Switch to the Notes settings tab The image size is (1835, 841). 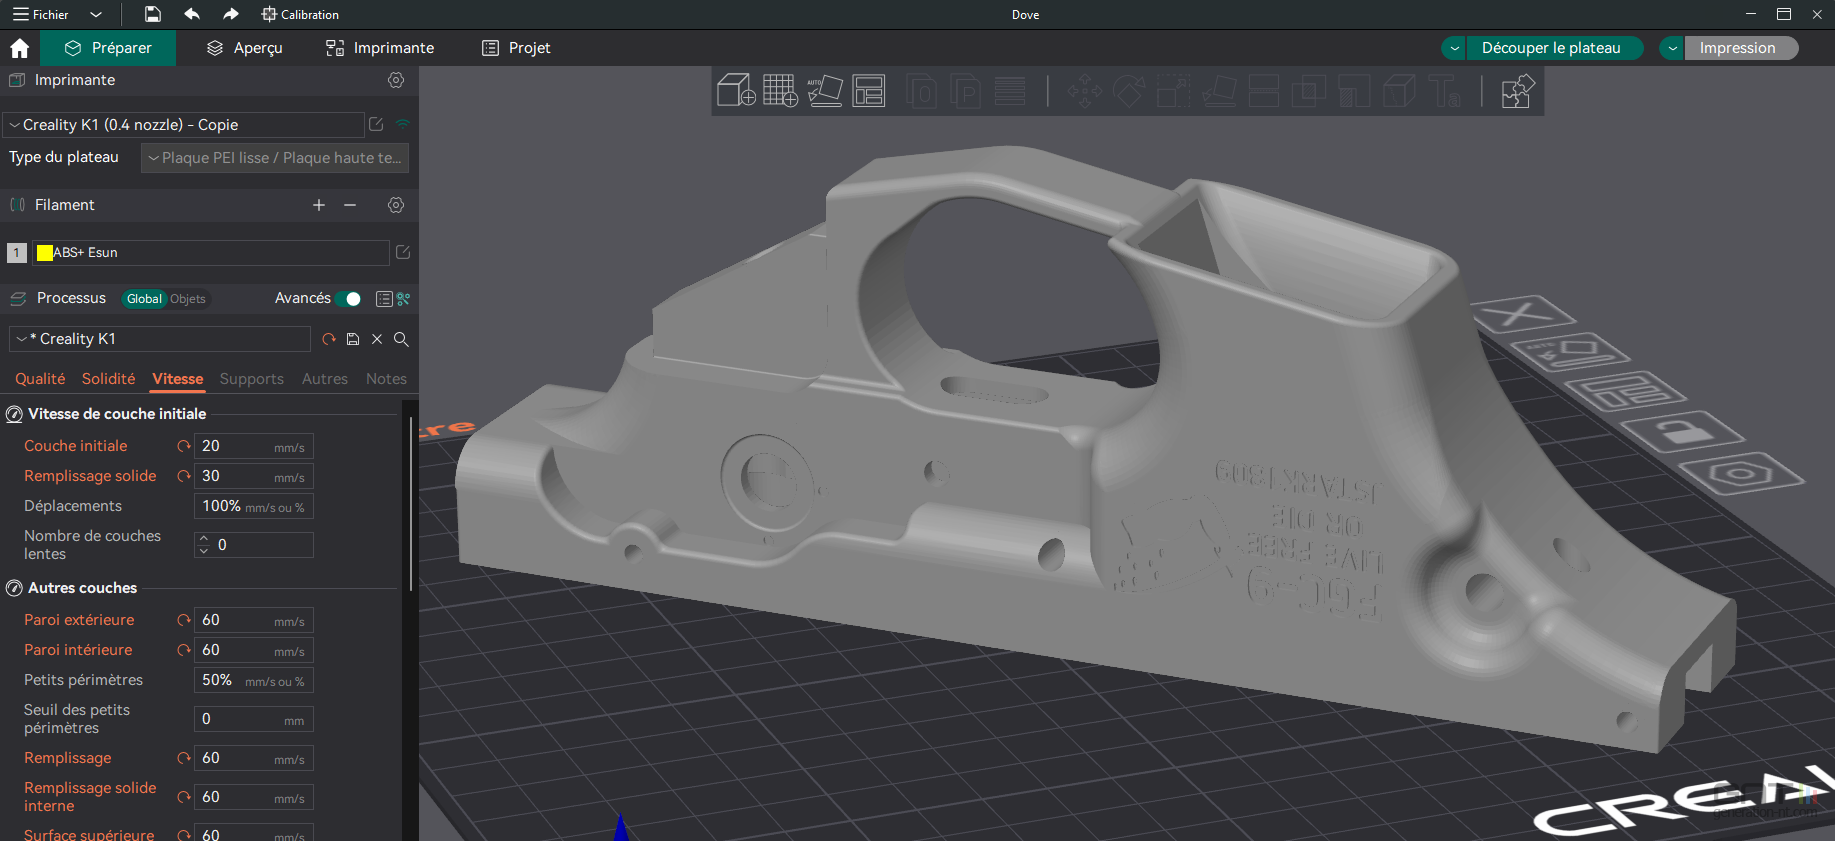click(386, 379)
